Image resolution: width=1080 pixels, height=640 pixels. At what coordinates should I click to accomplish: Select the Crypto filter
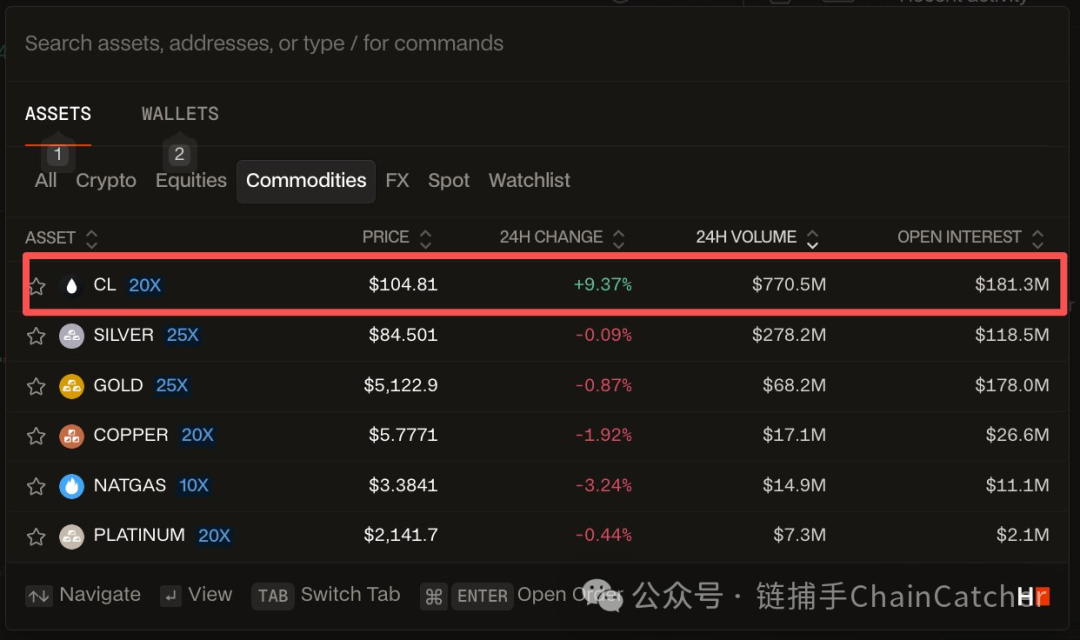tap(106, 180)
